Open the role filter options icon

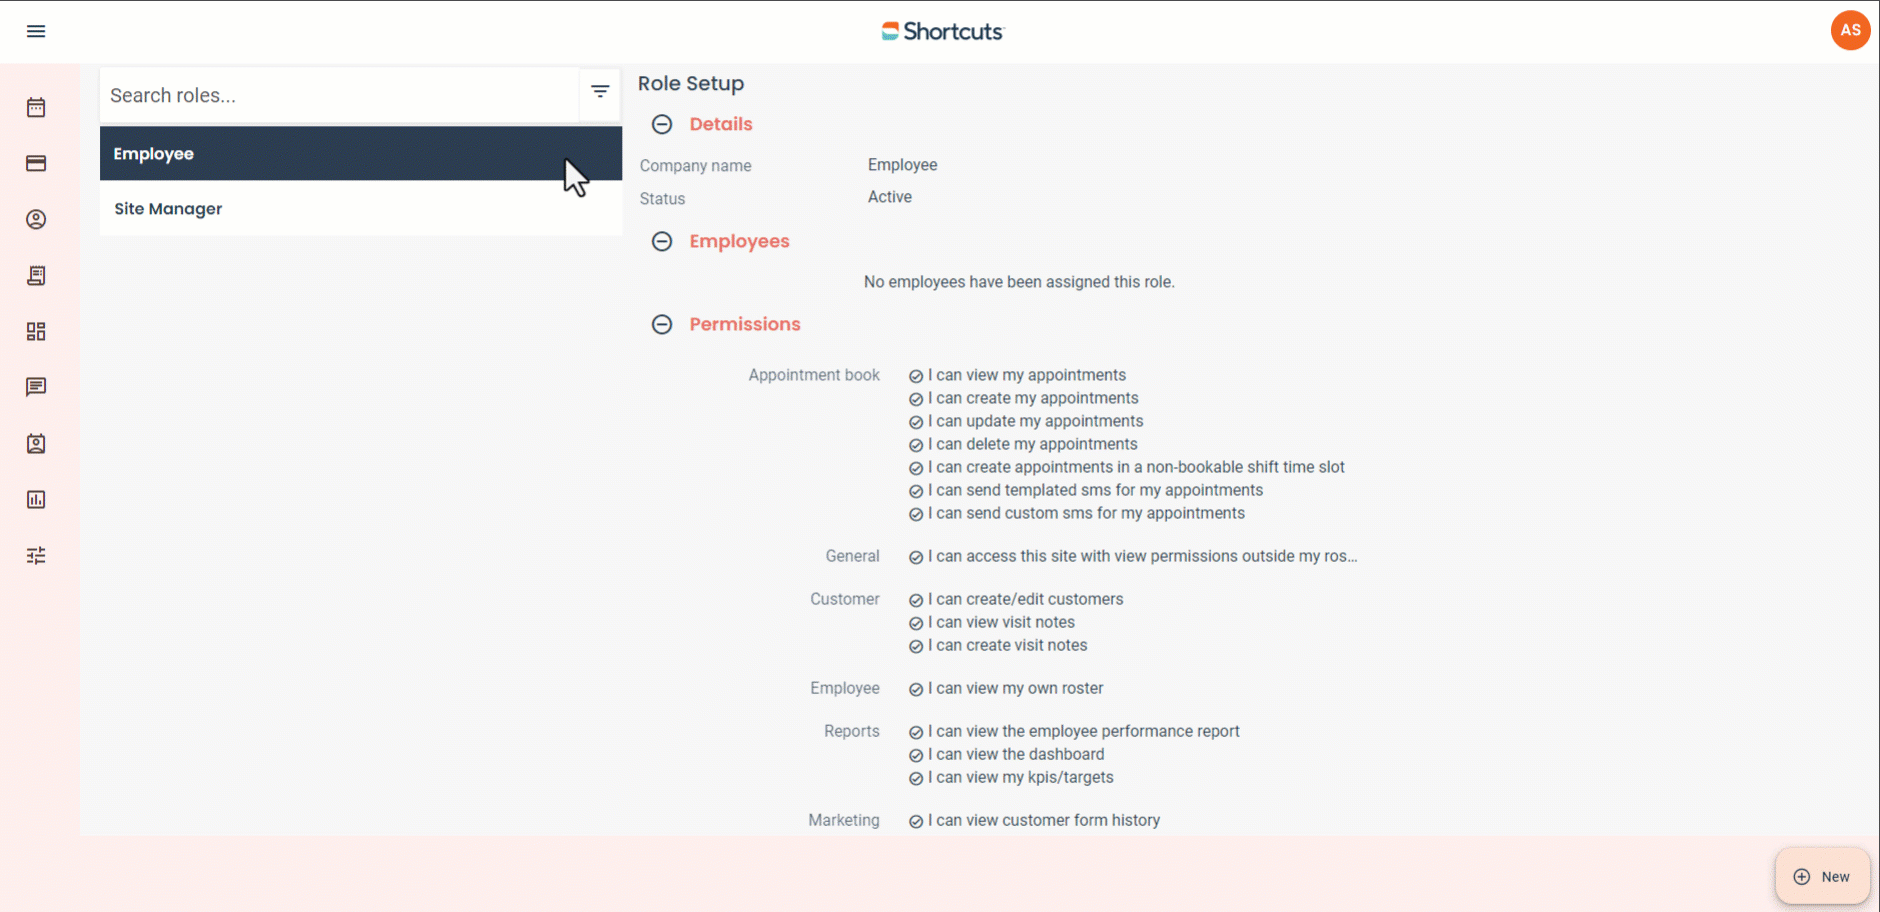(600, 92)
